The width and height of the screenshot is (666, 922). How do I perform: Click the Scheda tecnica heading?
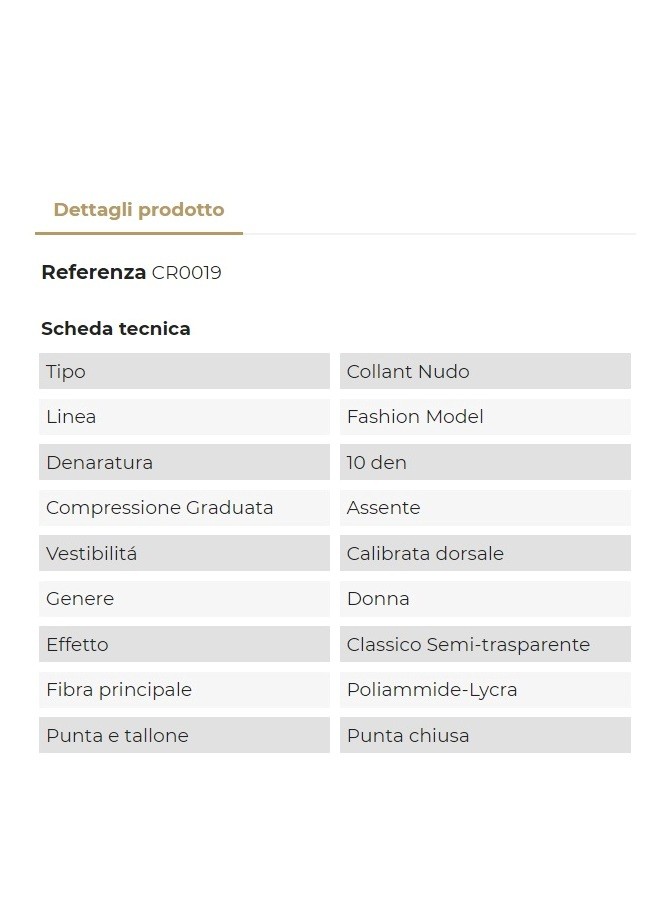click(116, 329)
